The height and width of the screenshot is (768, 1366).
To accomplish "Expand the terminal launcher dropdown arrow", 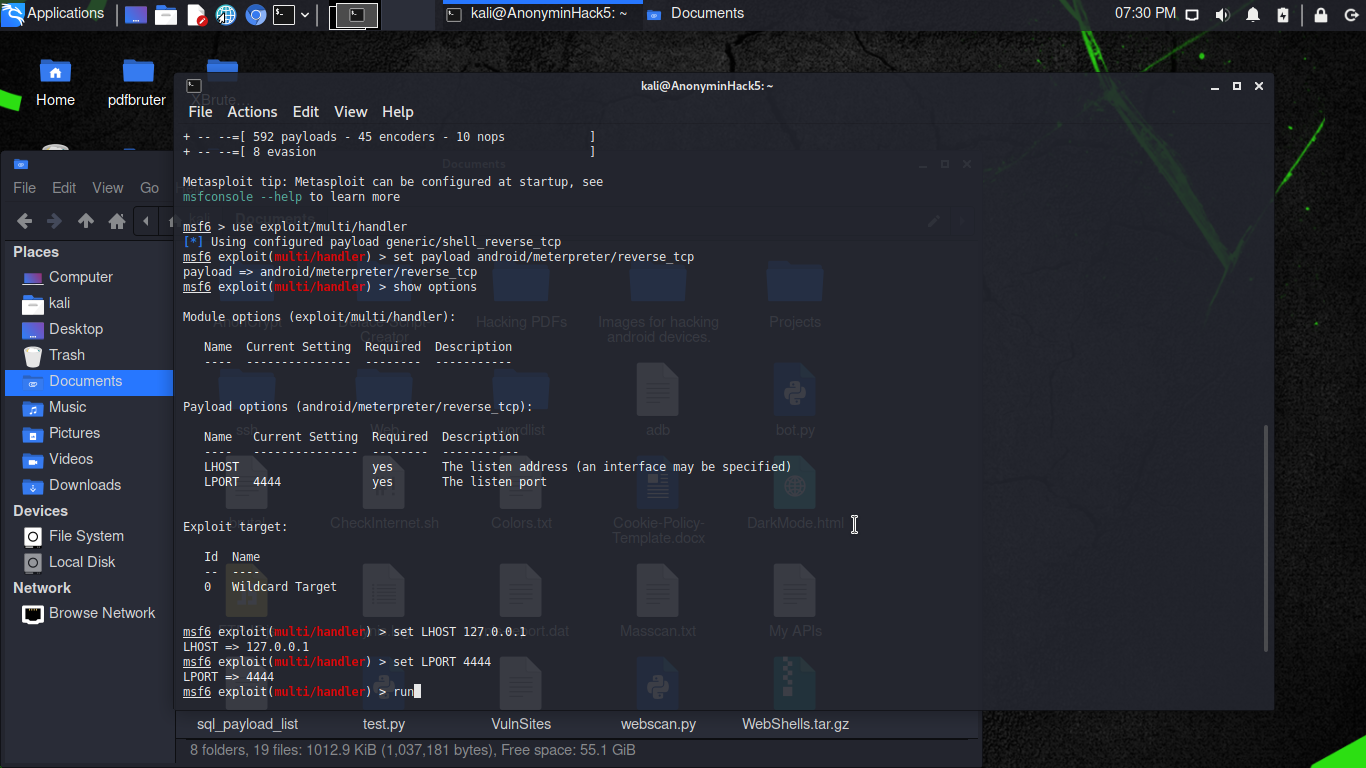I will (x=305, y=15).
